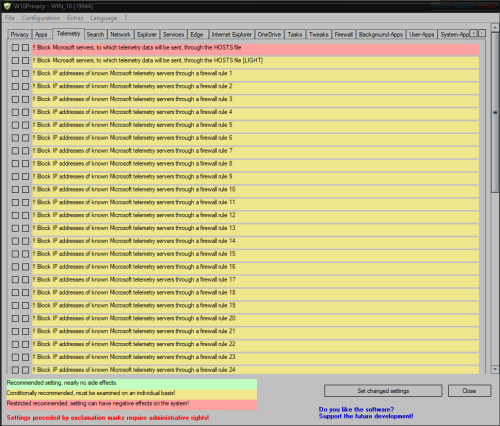Switch to the Apps tab
The width and height of the screenshot is (500, 426).
[x=41, y=34]
